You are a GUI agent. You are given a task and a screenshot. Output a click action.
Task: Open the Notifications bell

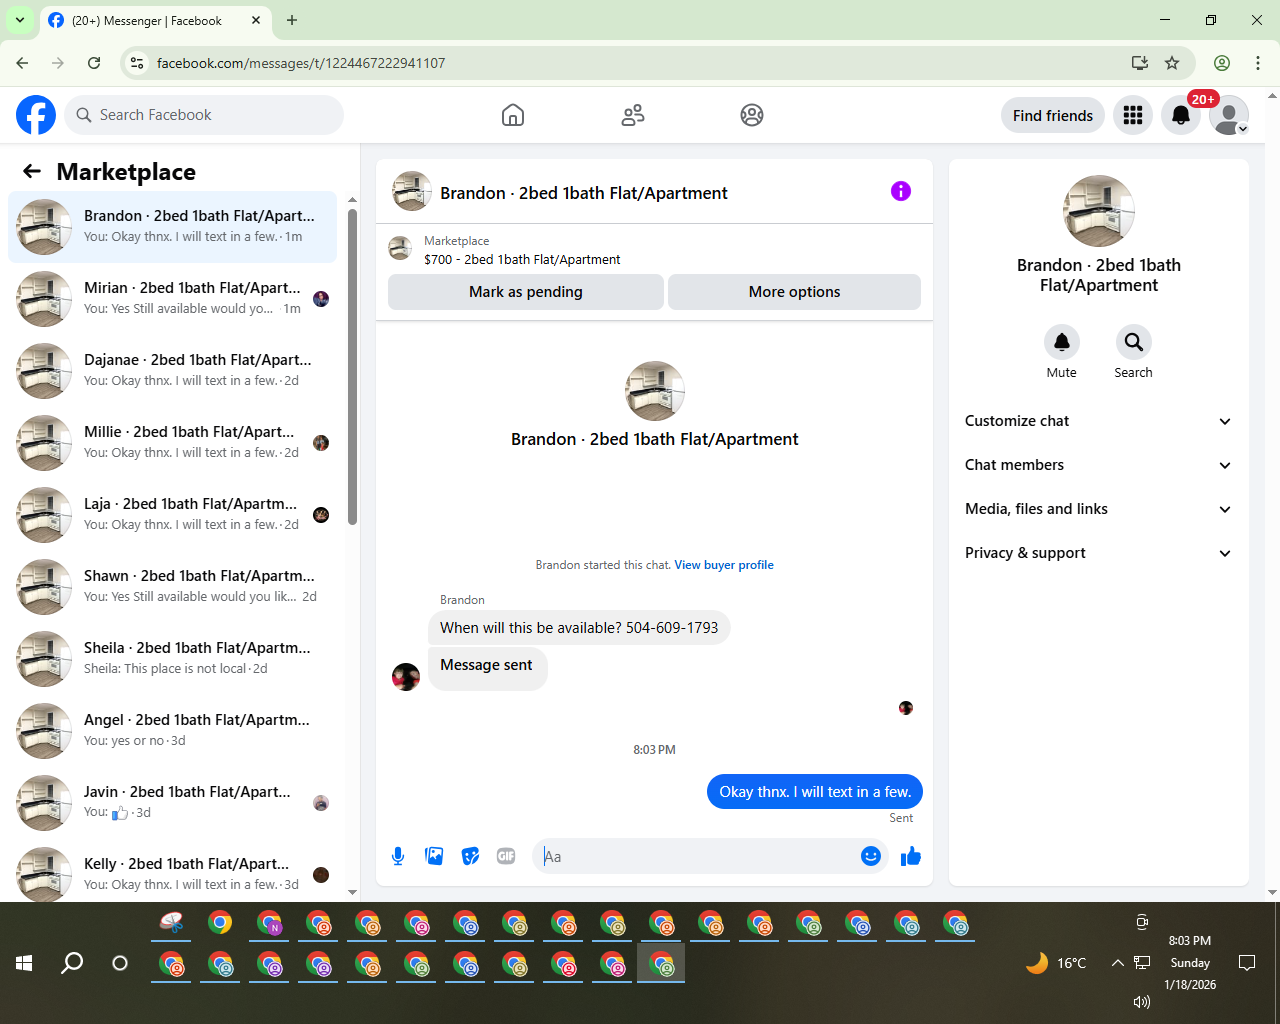tap(1181, 115)
